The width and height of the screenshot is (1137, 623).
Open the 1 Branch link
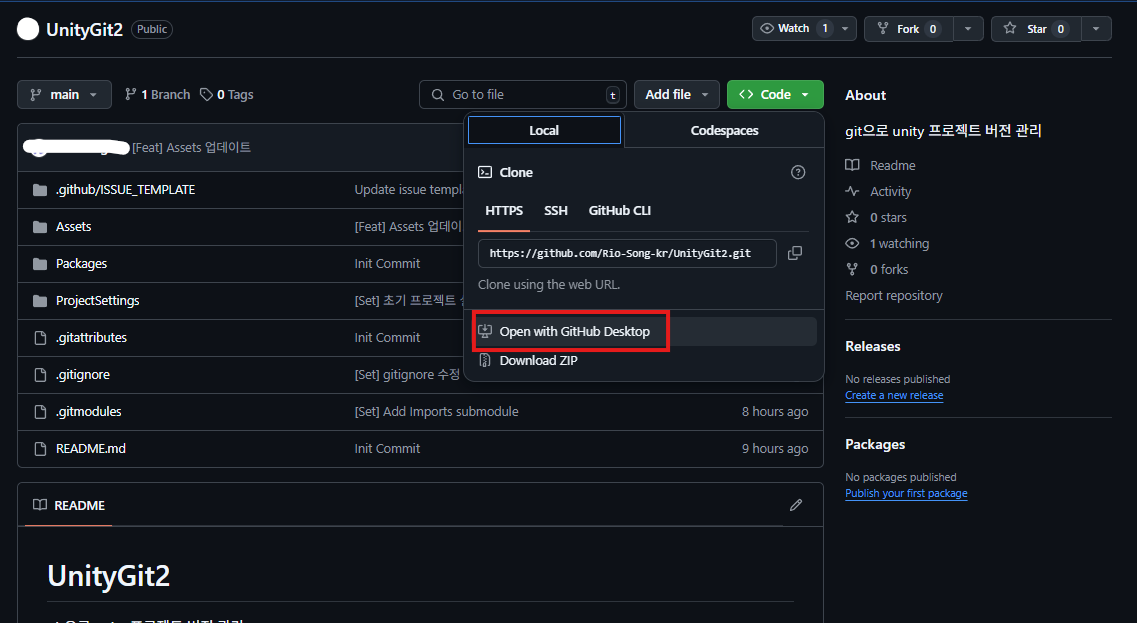(x=157, y=94)
